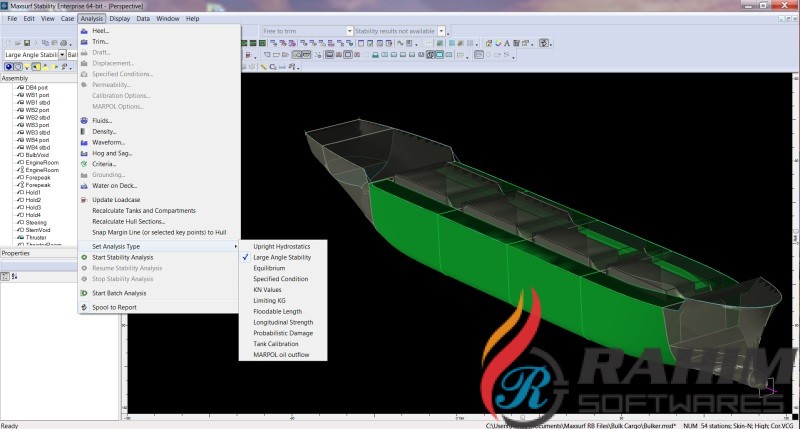Open the Edit menu
This screenshot has width=800, height=429.
coord(29,18)
